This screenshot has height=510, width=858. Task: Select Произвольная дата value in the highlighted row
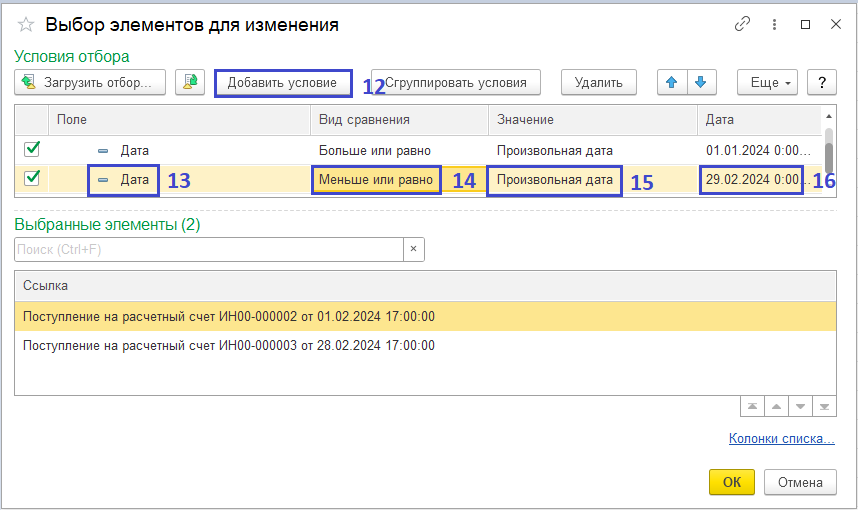click(x=554, y=180)
